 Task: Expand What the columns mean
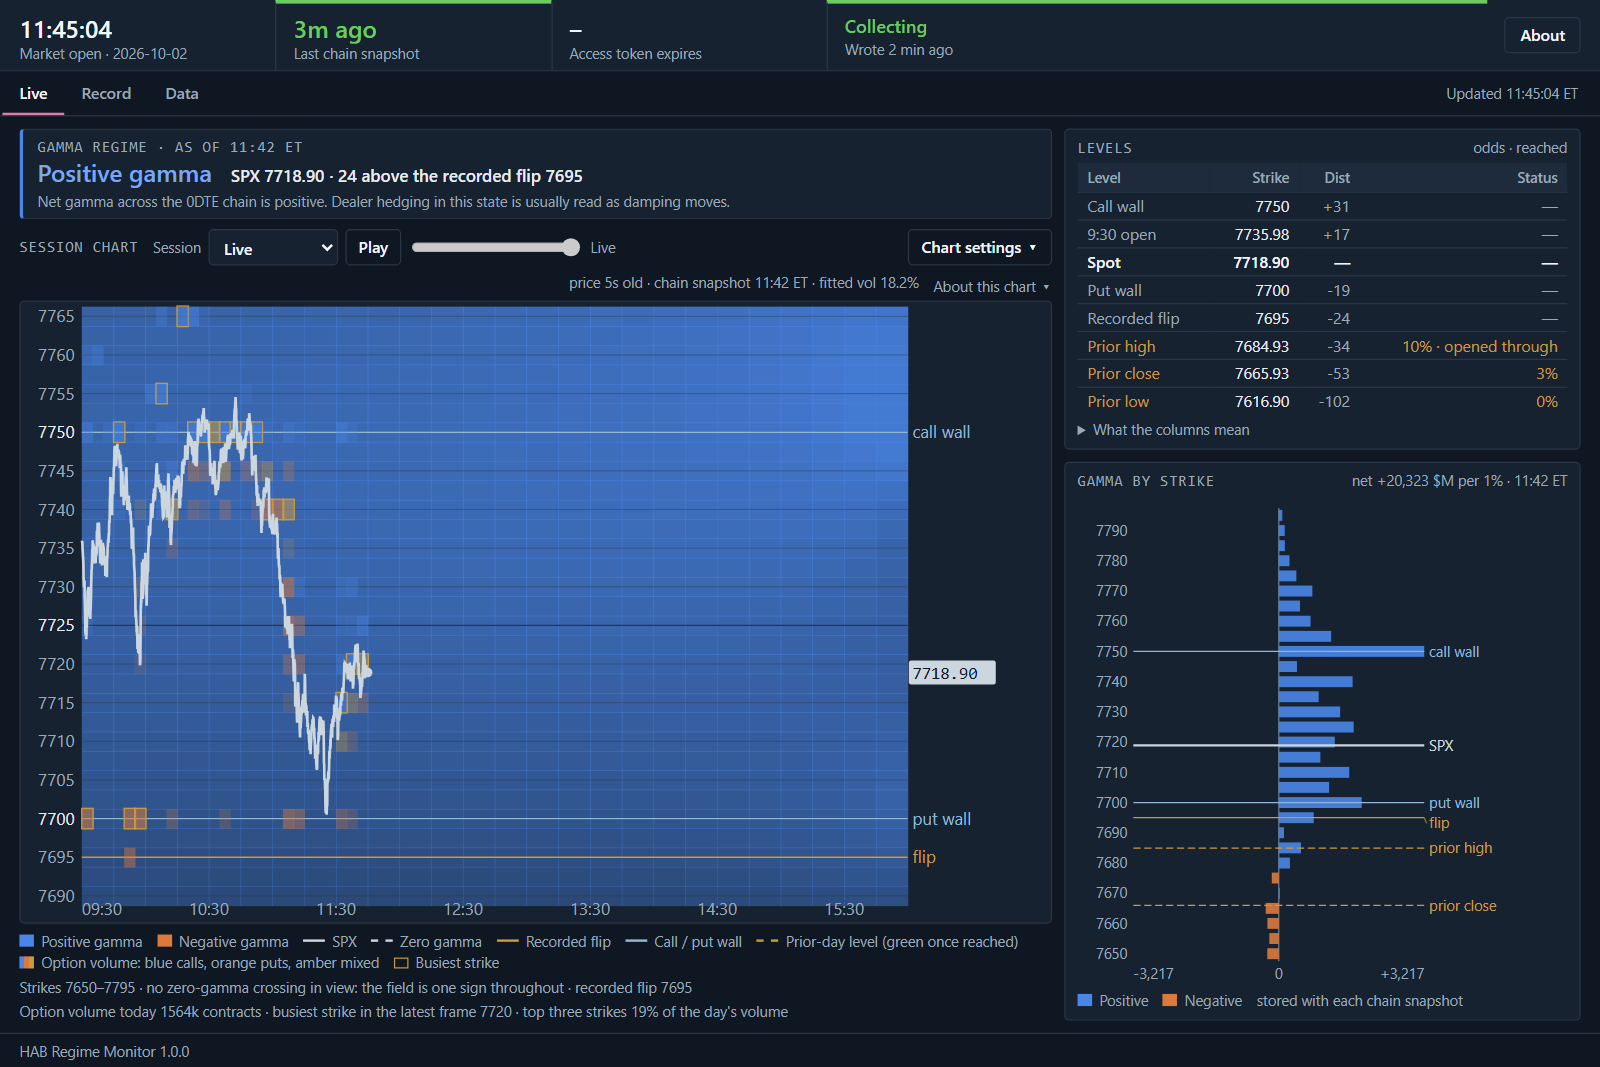[1163, 430]
